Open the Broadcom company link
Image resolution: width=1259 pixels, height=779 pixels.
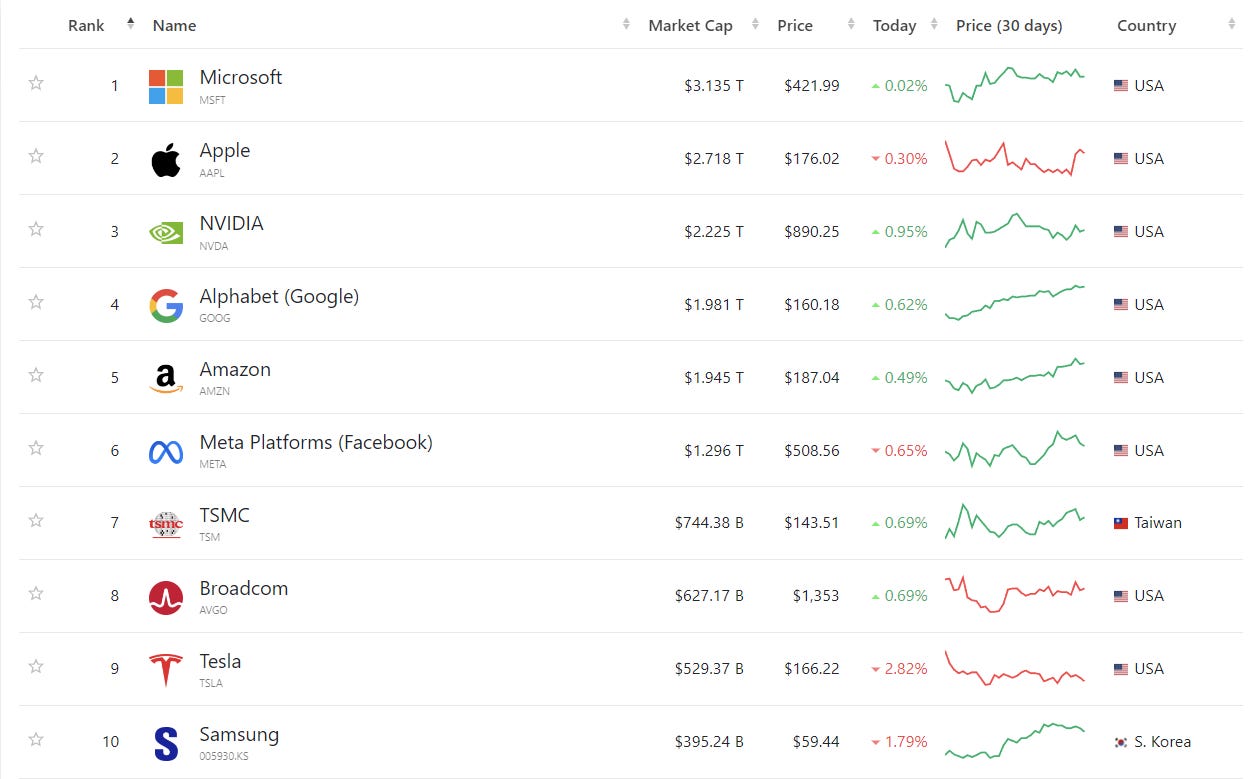pyautogui.click(x=244, y=588)
